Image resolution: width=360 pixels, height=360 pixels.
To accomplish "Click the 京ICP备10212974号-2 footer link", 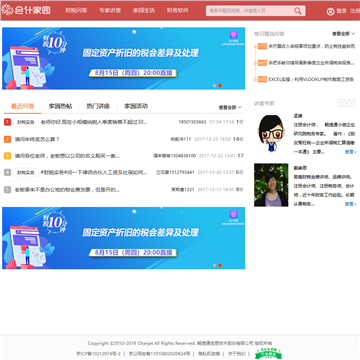I will click(98, 354).
